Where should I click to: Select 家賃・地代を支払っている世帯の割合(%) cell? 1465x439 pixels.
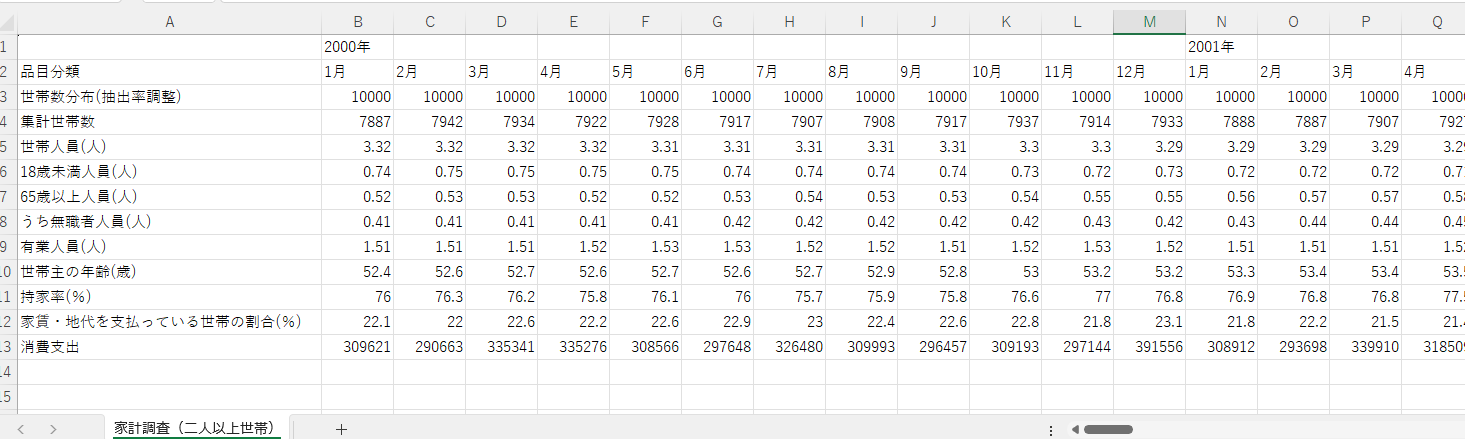[x=169, y=322]
